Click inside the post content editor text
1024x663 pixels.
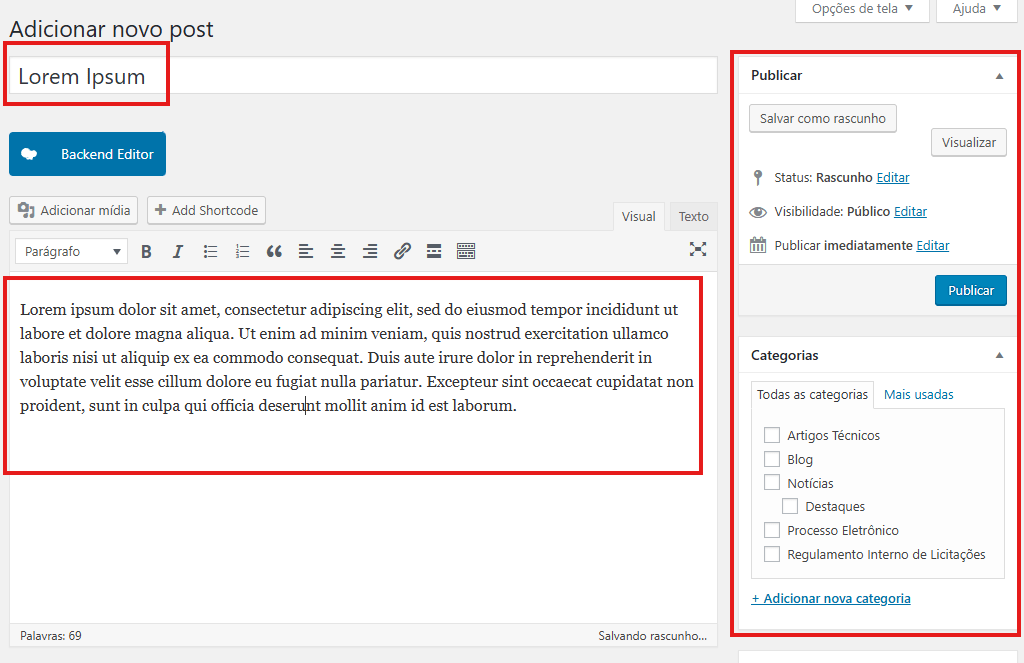click(x=357, y=357)
